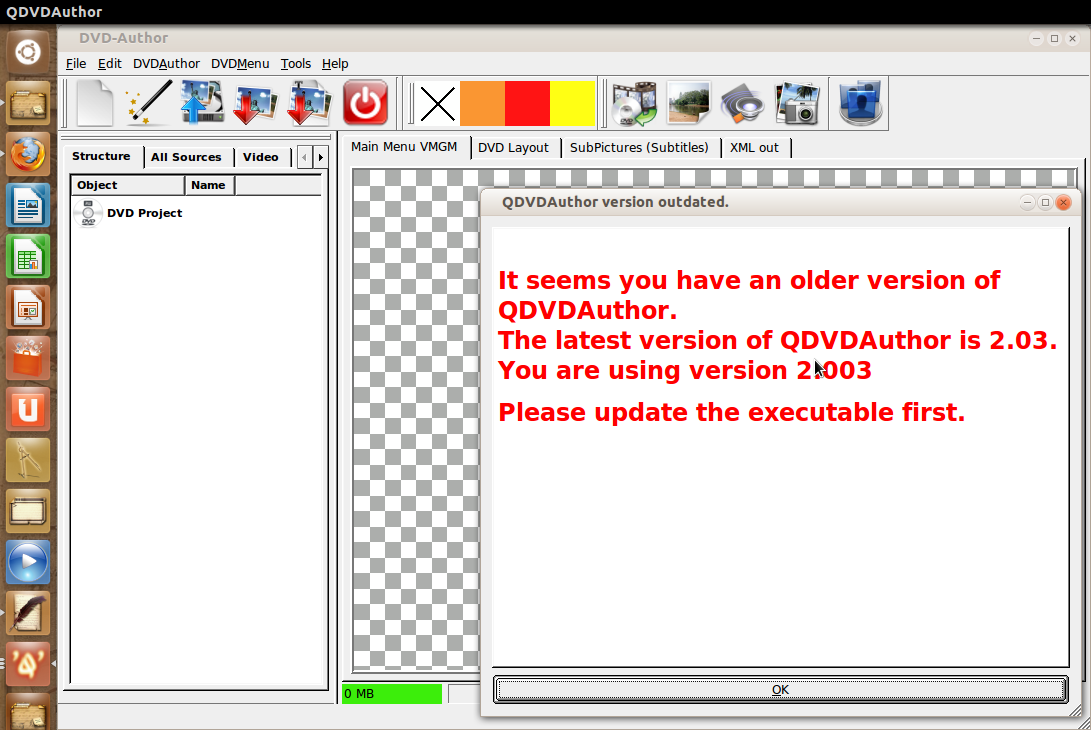Screen dimensions: 1091x730
Task: Click the blank new project page icon
Action: click(x=95, y=103)
